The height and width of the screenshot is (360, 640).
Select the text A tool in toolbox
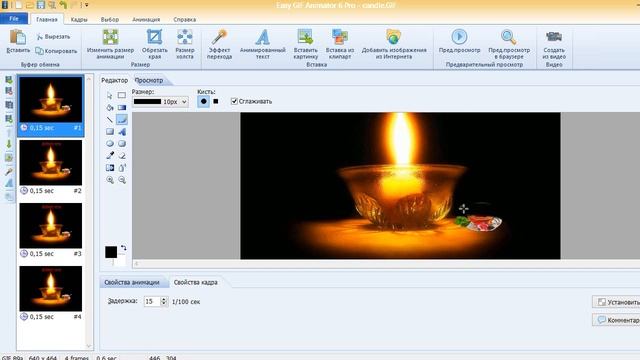[x=122, y=131]
